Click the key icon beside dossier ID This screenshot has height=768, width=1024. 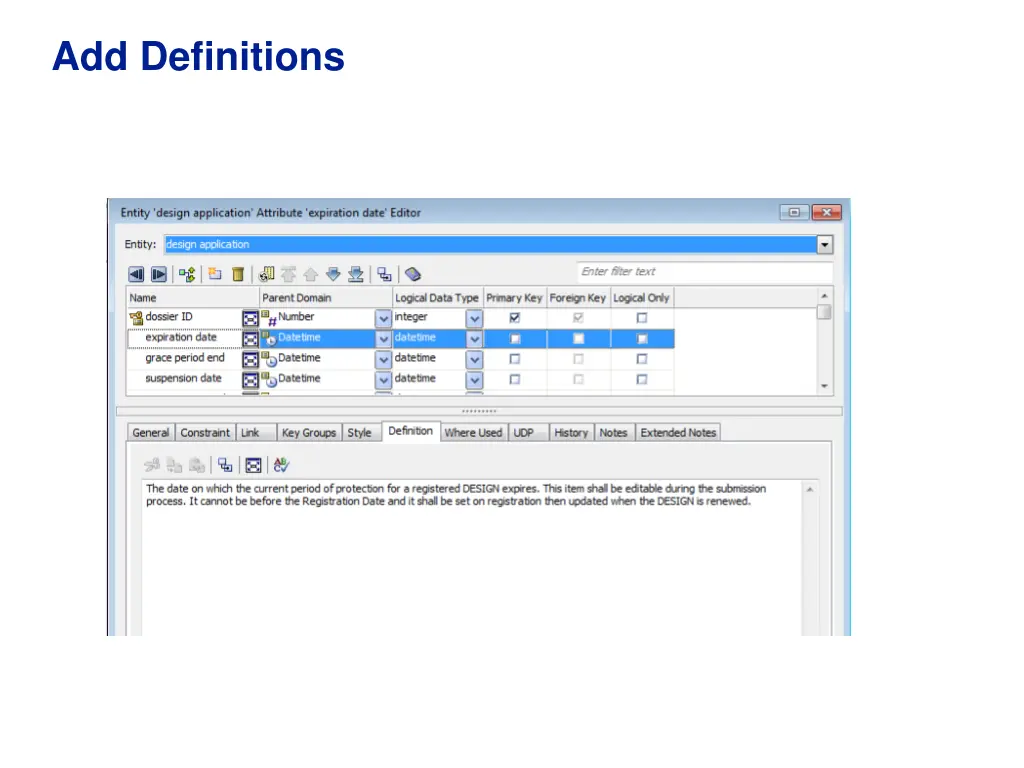(136, 318)
